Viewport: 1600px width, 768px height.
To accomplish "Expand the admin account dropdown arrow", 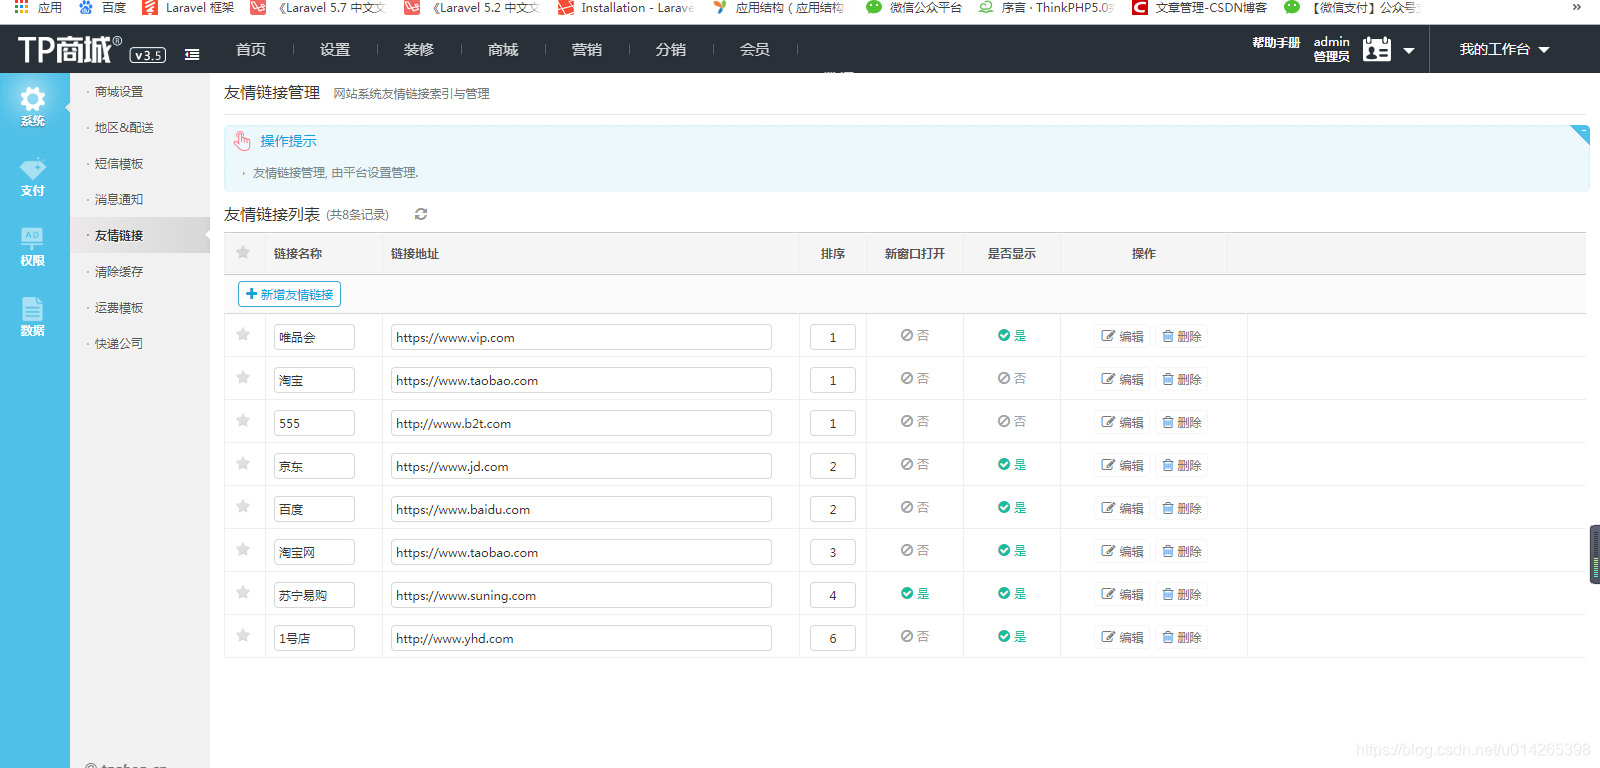I will click(x=1409, y=50).
